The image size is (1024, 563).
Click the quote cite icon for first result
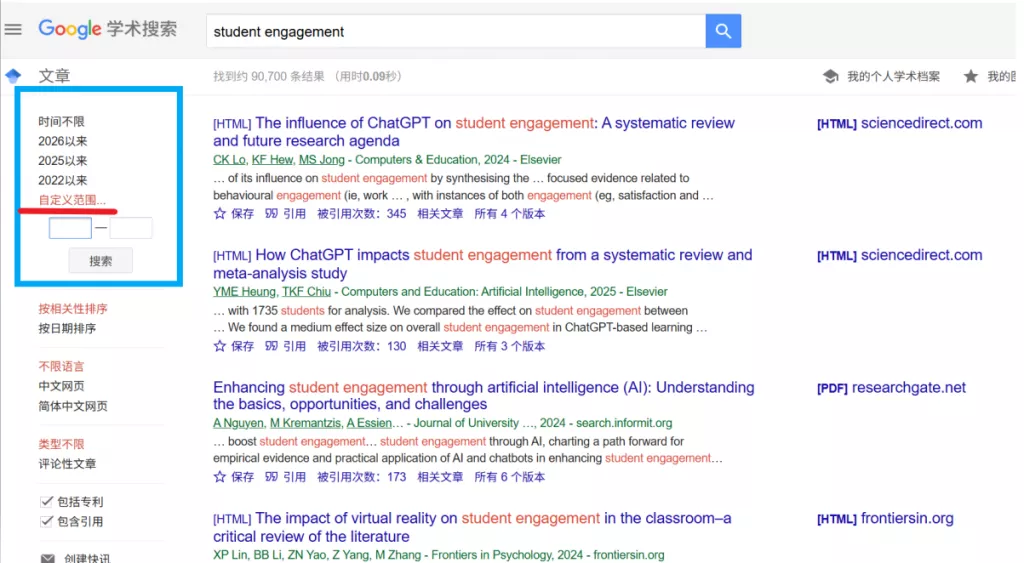click(271, 213)
